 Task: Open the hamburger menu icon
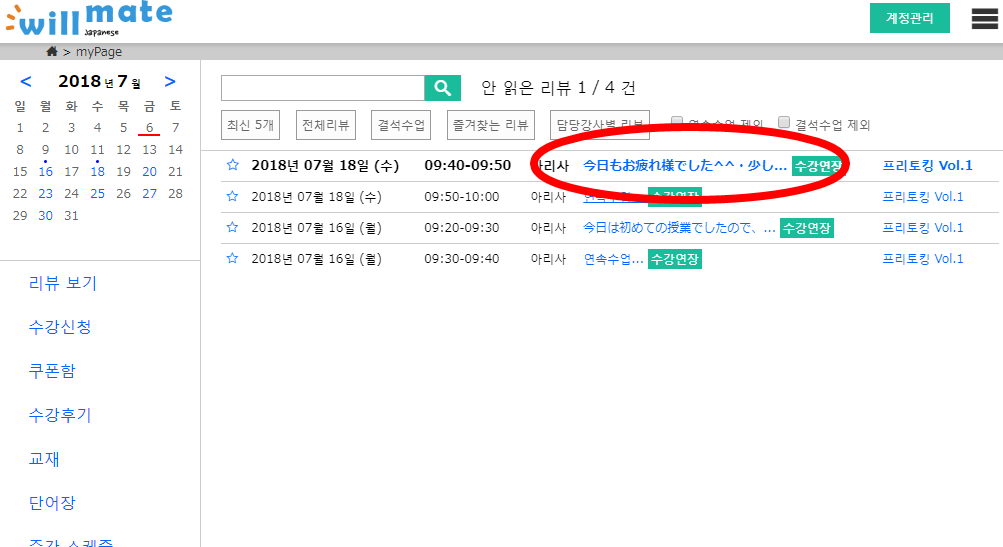click(x=985, y=19)
